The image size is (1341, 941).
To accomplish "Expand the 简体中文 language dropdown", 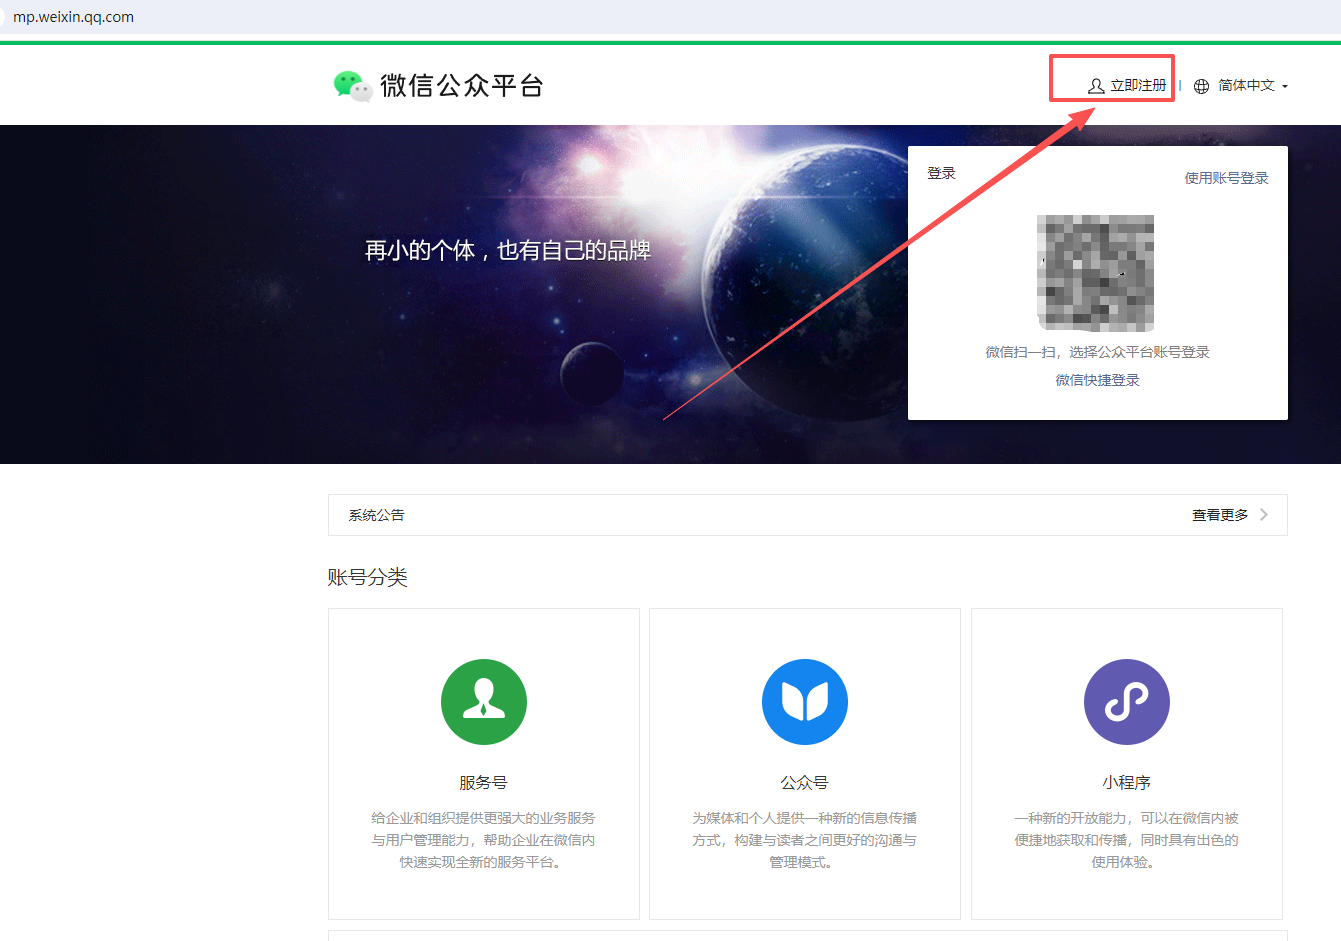I will pos(1253,86).
